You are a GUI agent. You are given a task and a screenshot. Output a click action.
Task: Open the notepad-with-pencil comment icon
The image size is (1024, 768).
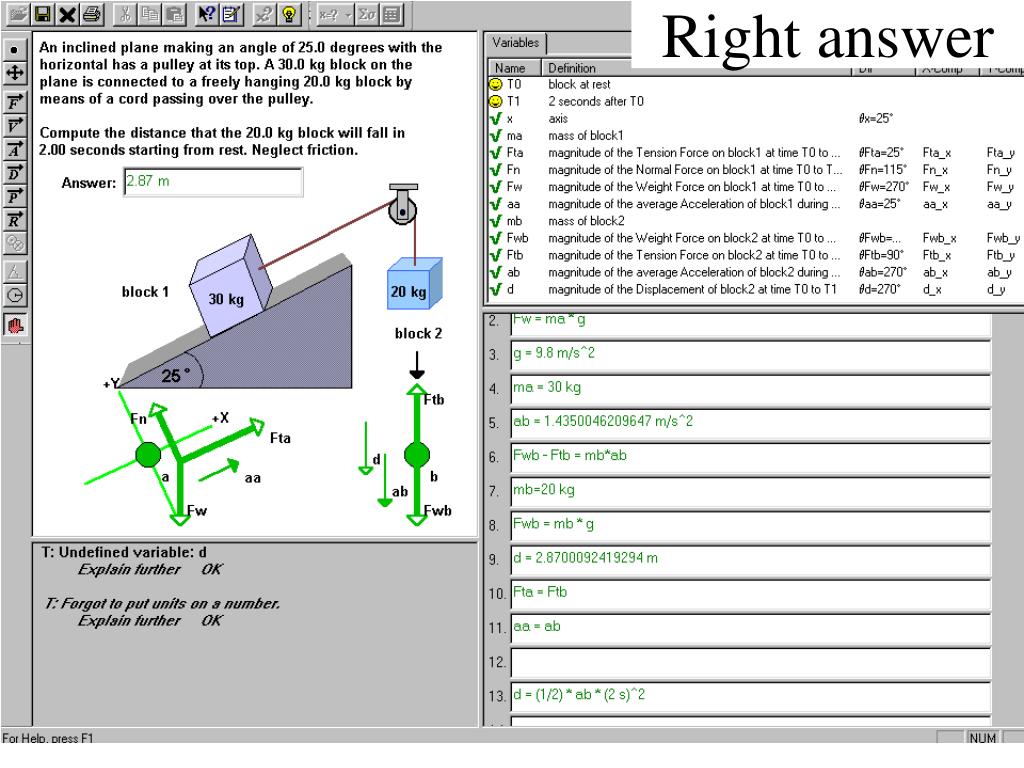pyautogui.click(x=231, y=14)
